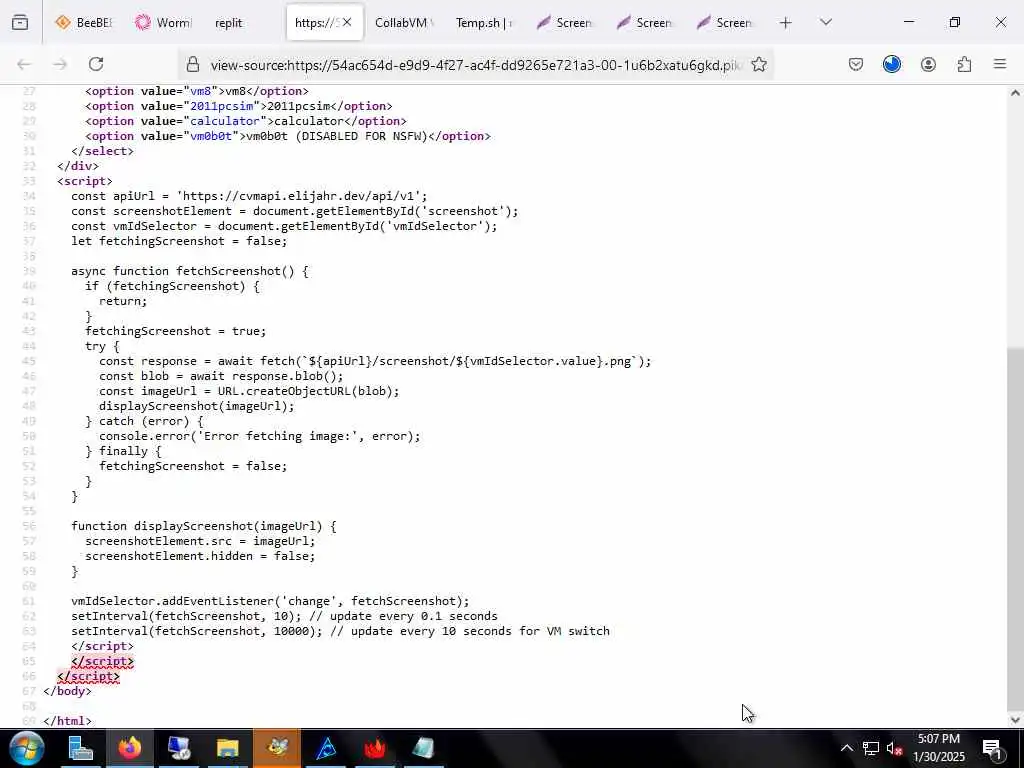Open the BeeBEEP bee taskbar icon

point(277,748)
